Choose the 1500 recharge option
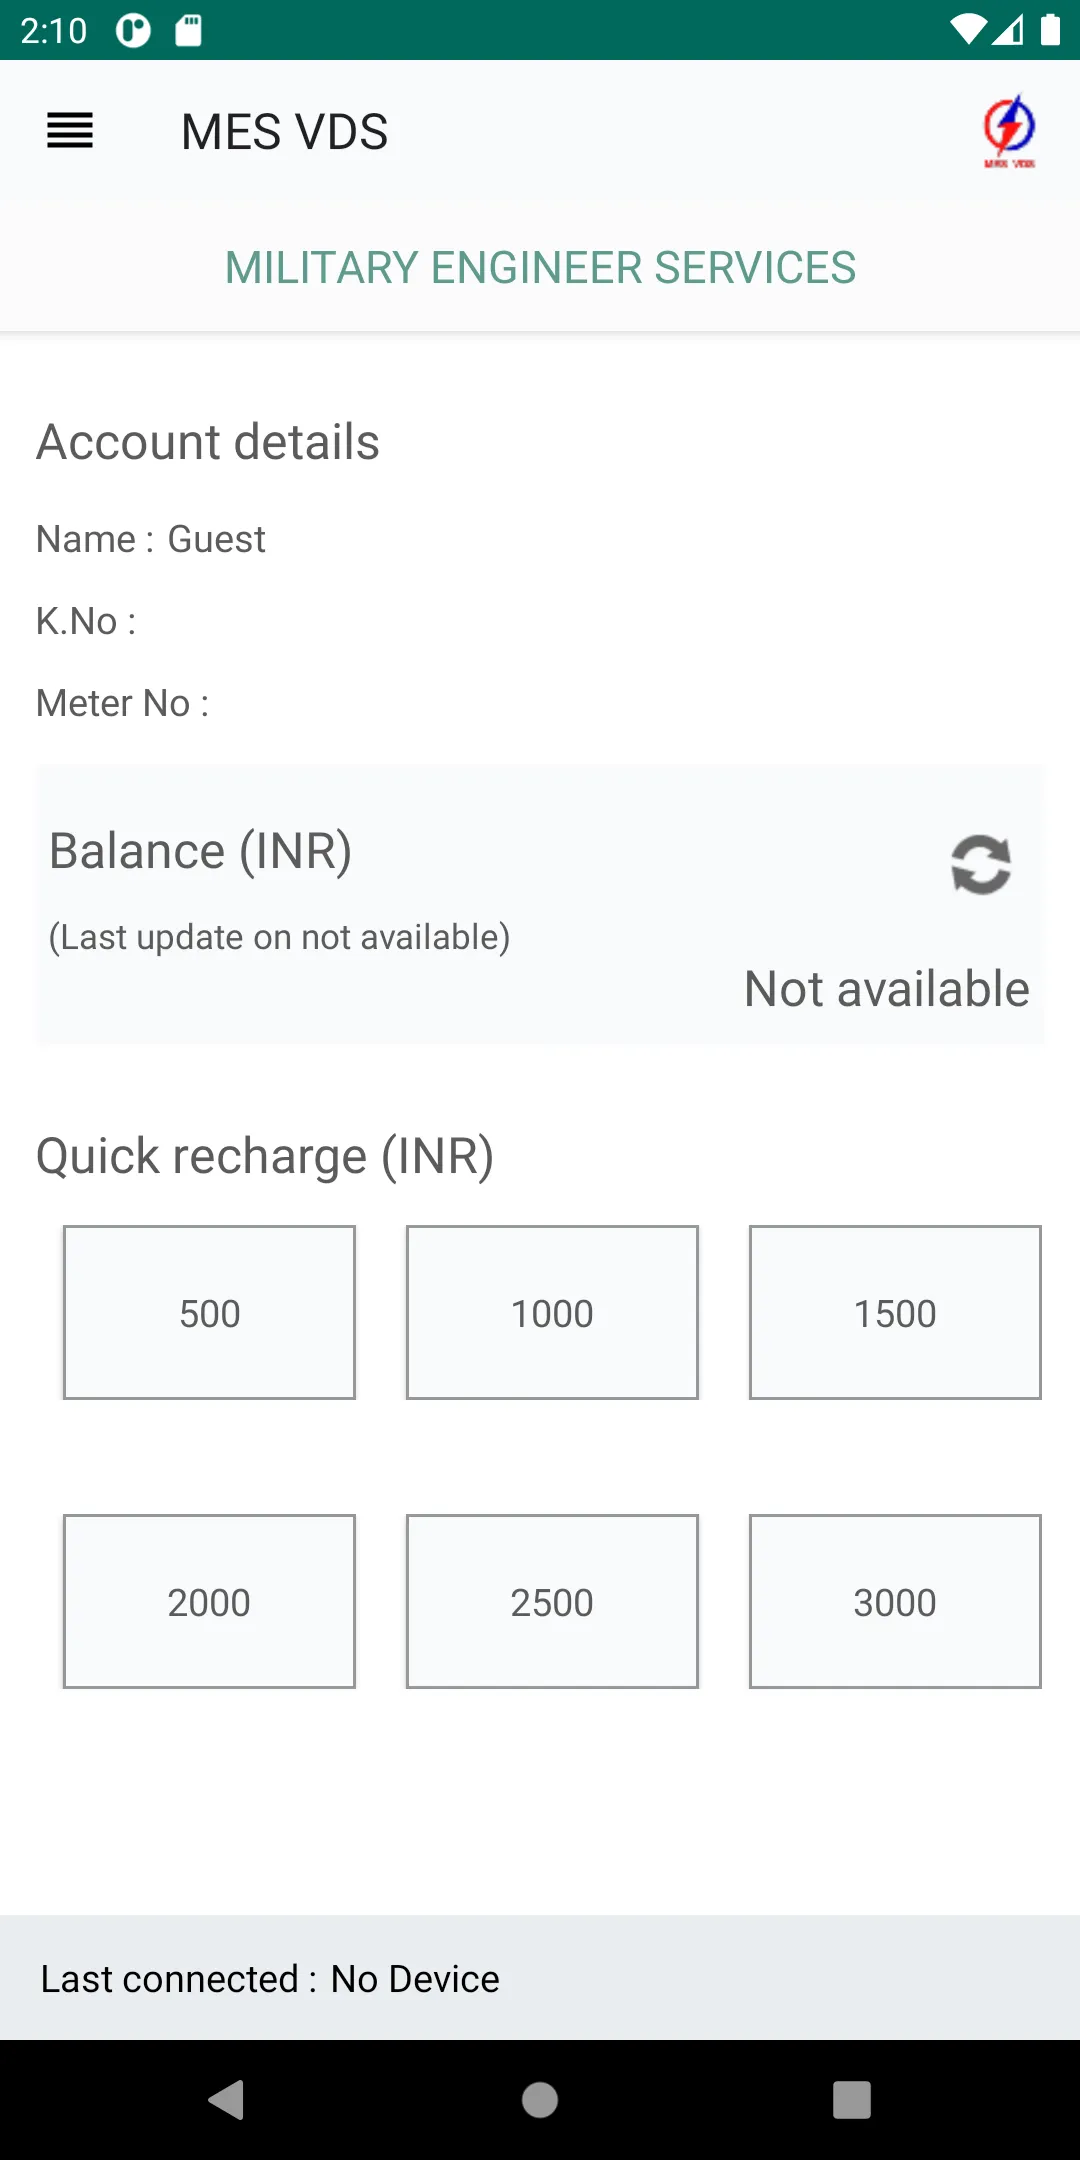Image resolution: width=1080 pixels, height=2160 pixels. click(895, 1312)
